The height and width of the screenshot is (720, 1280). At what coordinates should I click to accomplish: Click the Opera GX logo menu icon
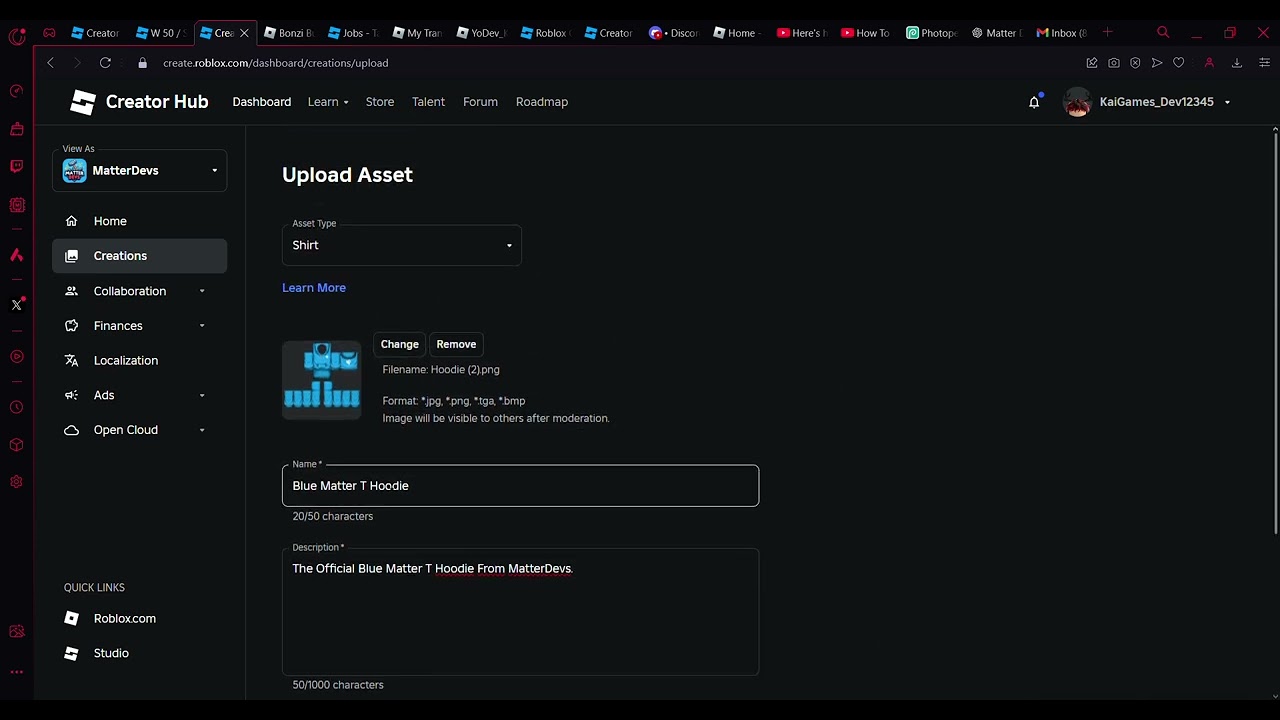coord(17,37)
